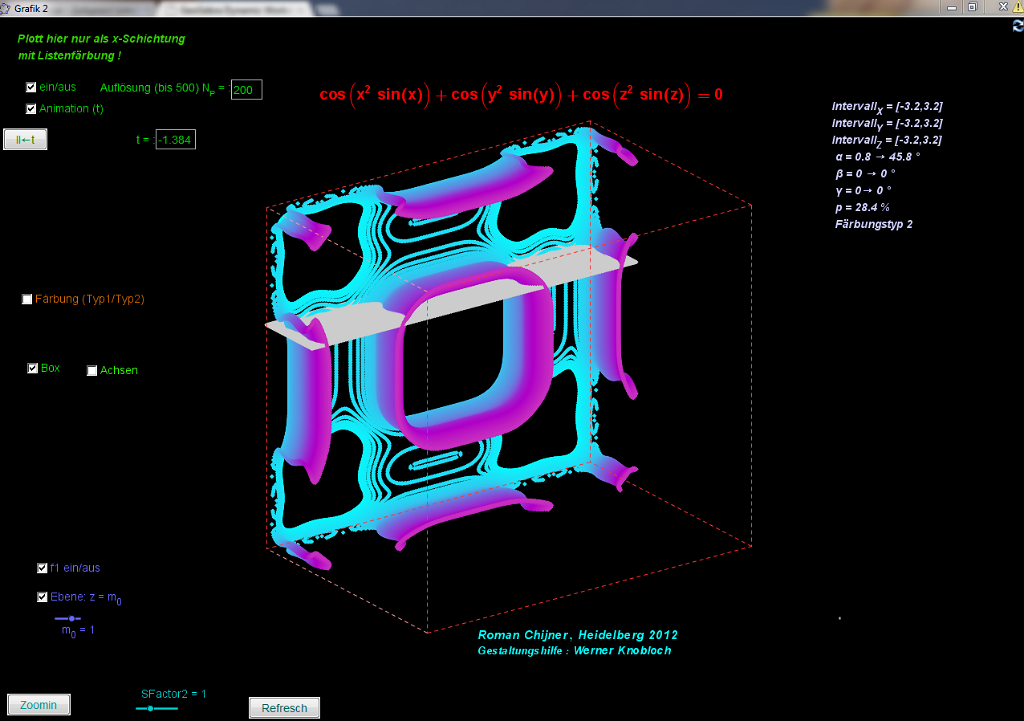This screenshot has width=1024, height=721.
Task: Enable the Färbung (Typ1/Typ2) checkbox
Action: click(27, 299)
